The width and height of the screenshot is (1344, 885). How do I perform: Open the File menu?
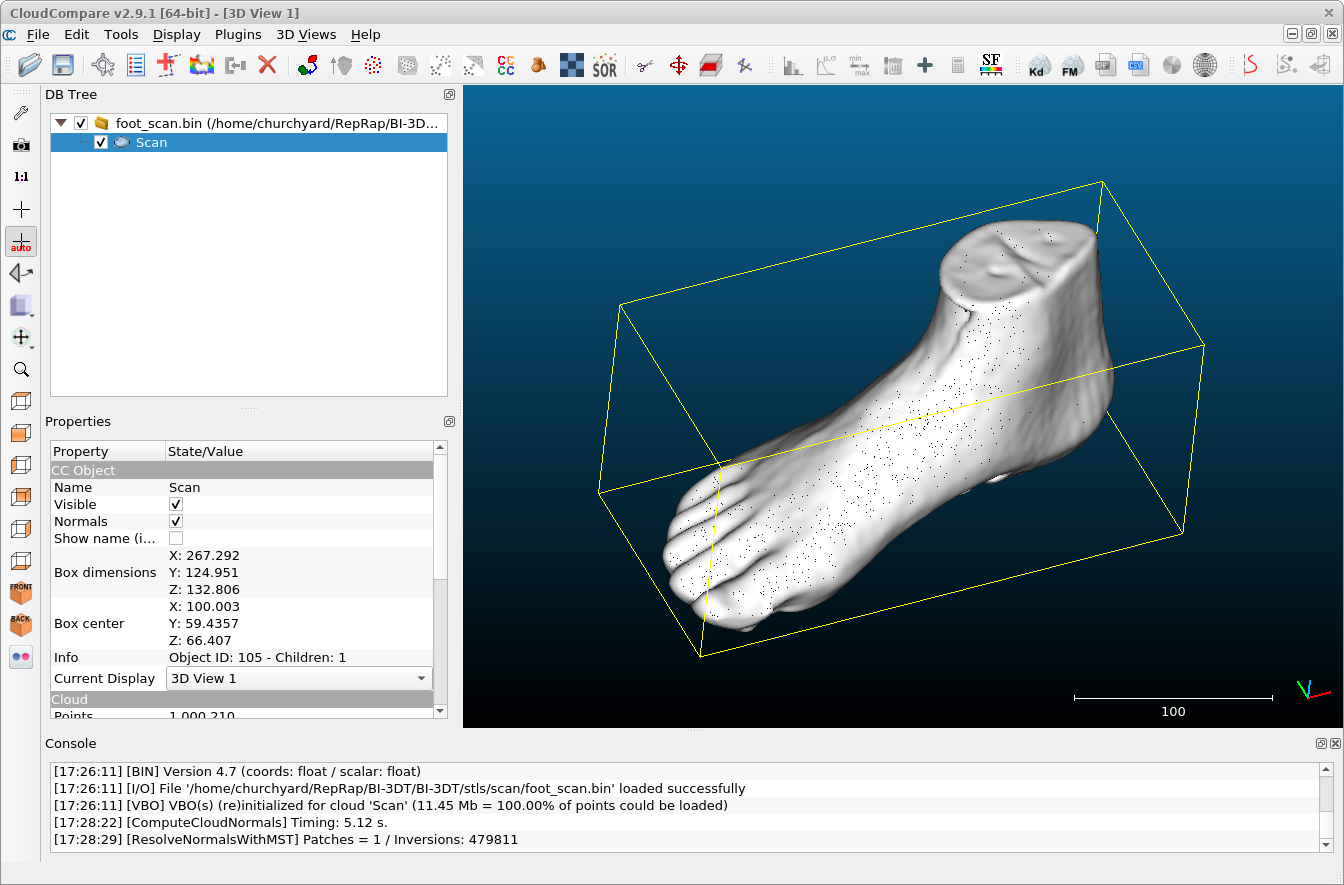click(x=37, y=34)
